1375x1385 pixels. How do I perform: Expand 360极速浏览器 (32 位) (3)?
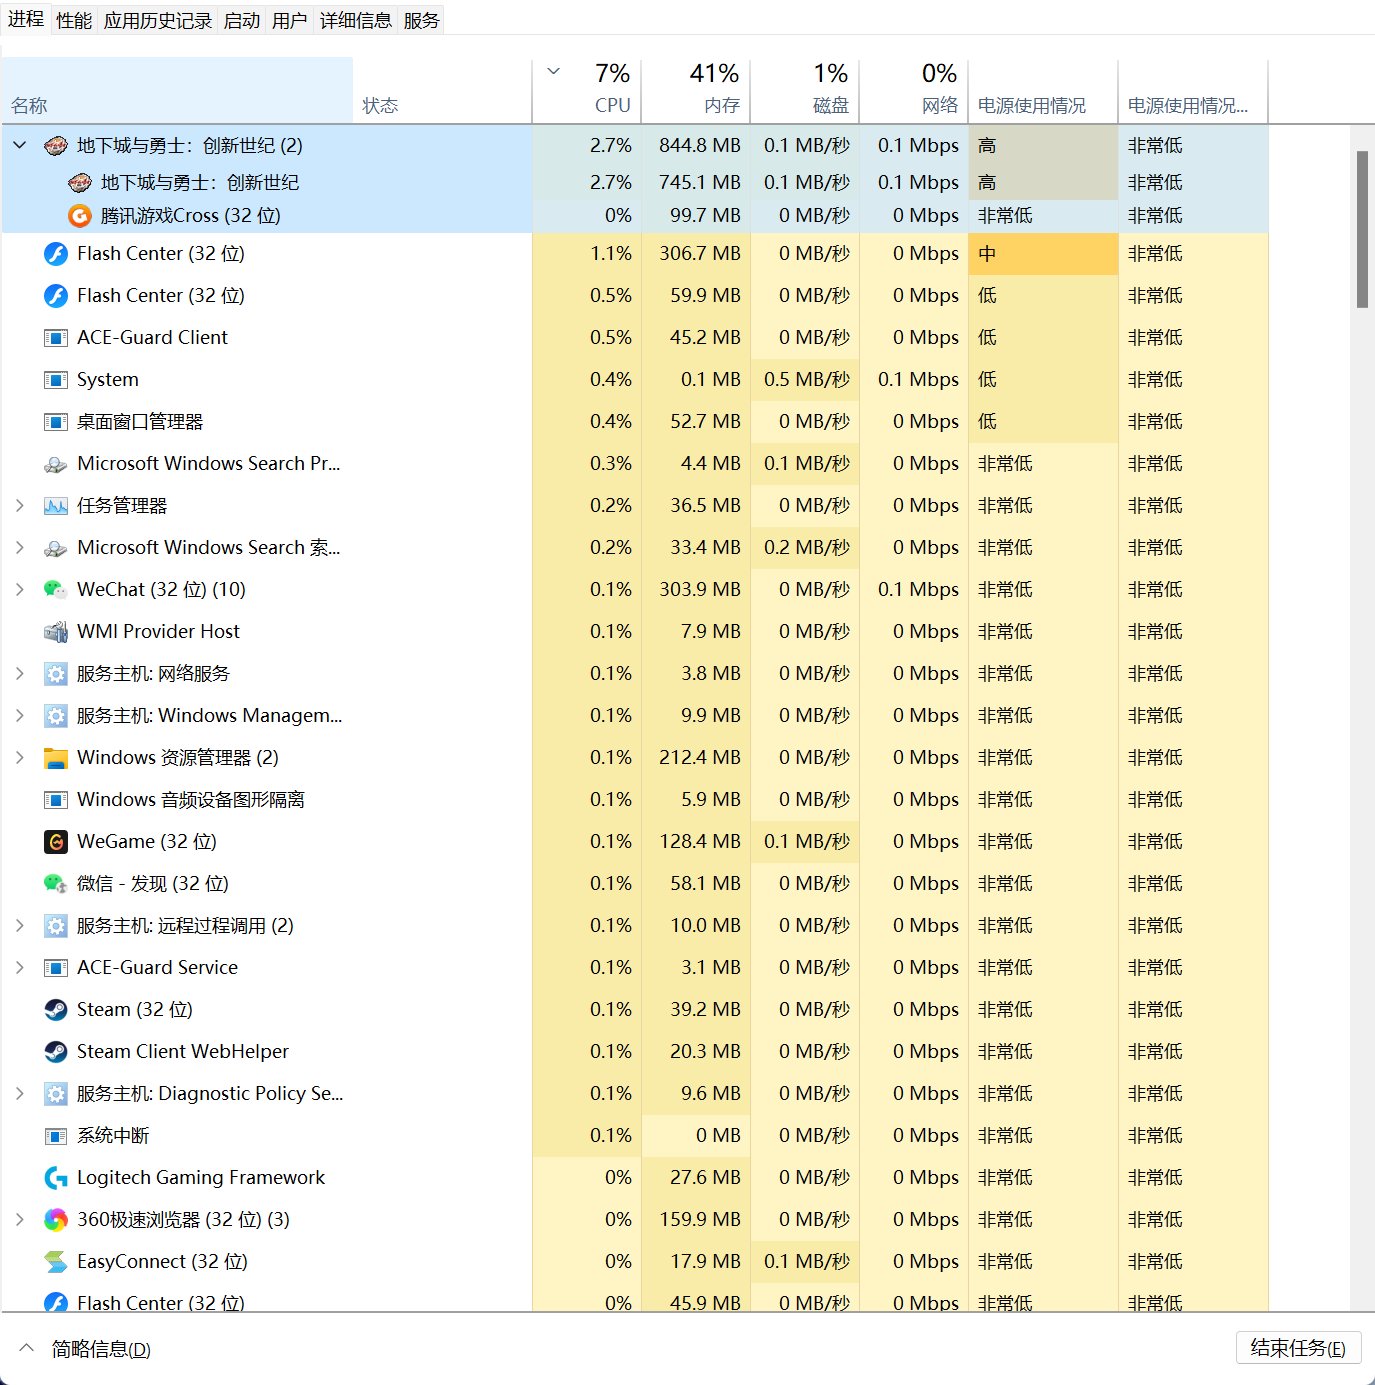[20, 1220]
